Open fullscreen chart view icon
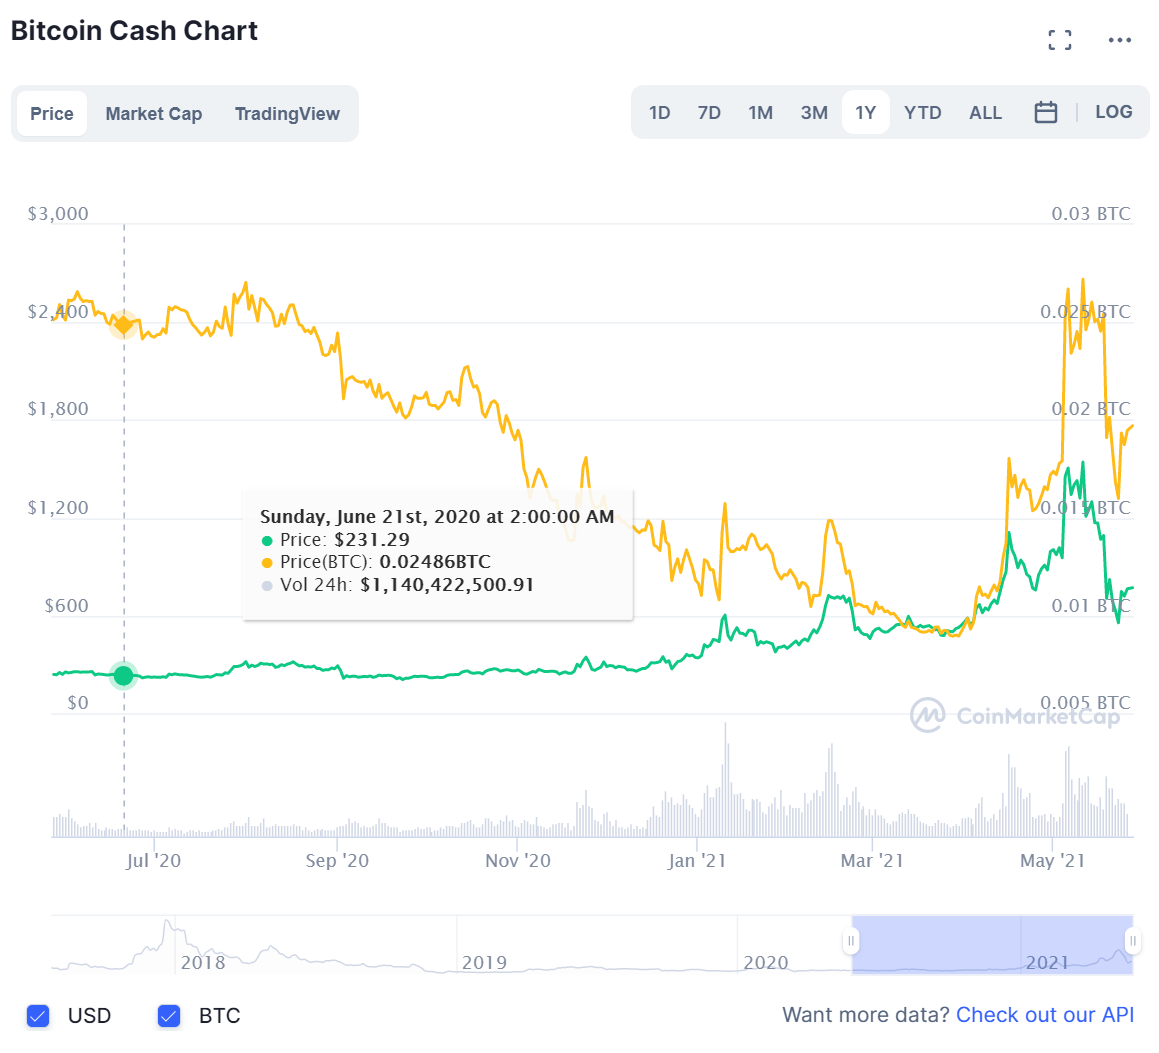 click(x=1060, y=40)
